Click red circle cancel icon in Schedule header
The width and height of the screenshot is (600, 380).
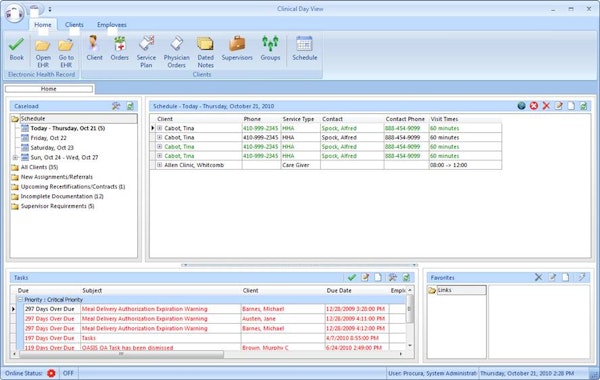click(534, 106)
